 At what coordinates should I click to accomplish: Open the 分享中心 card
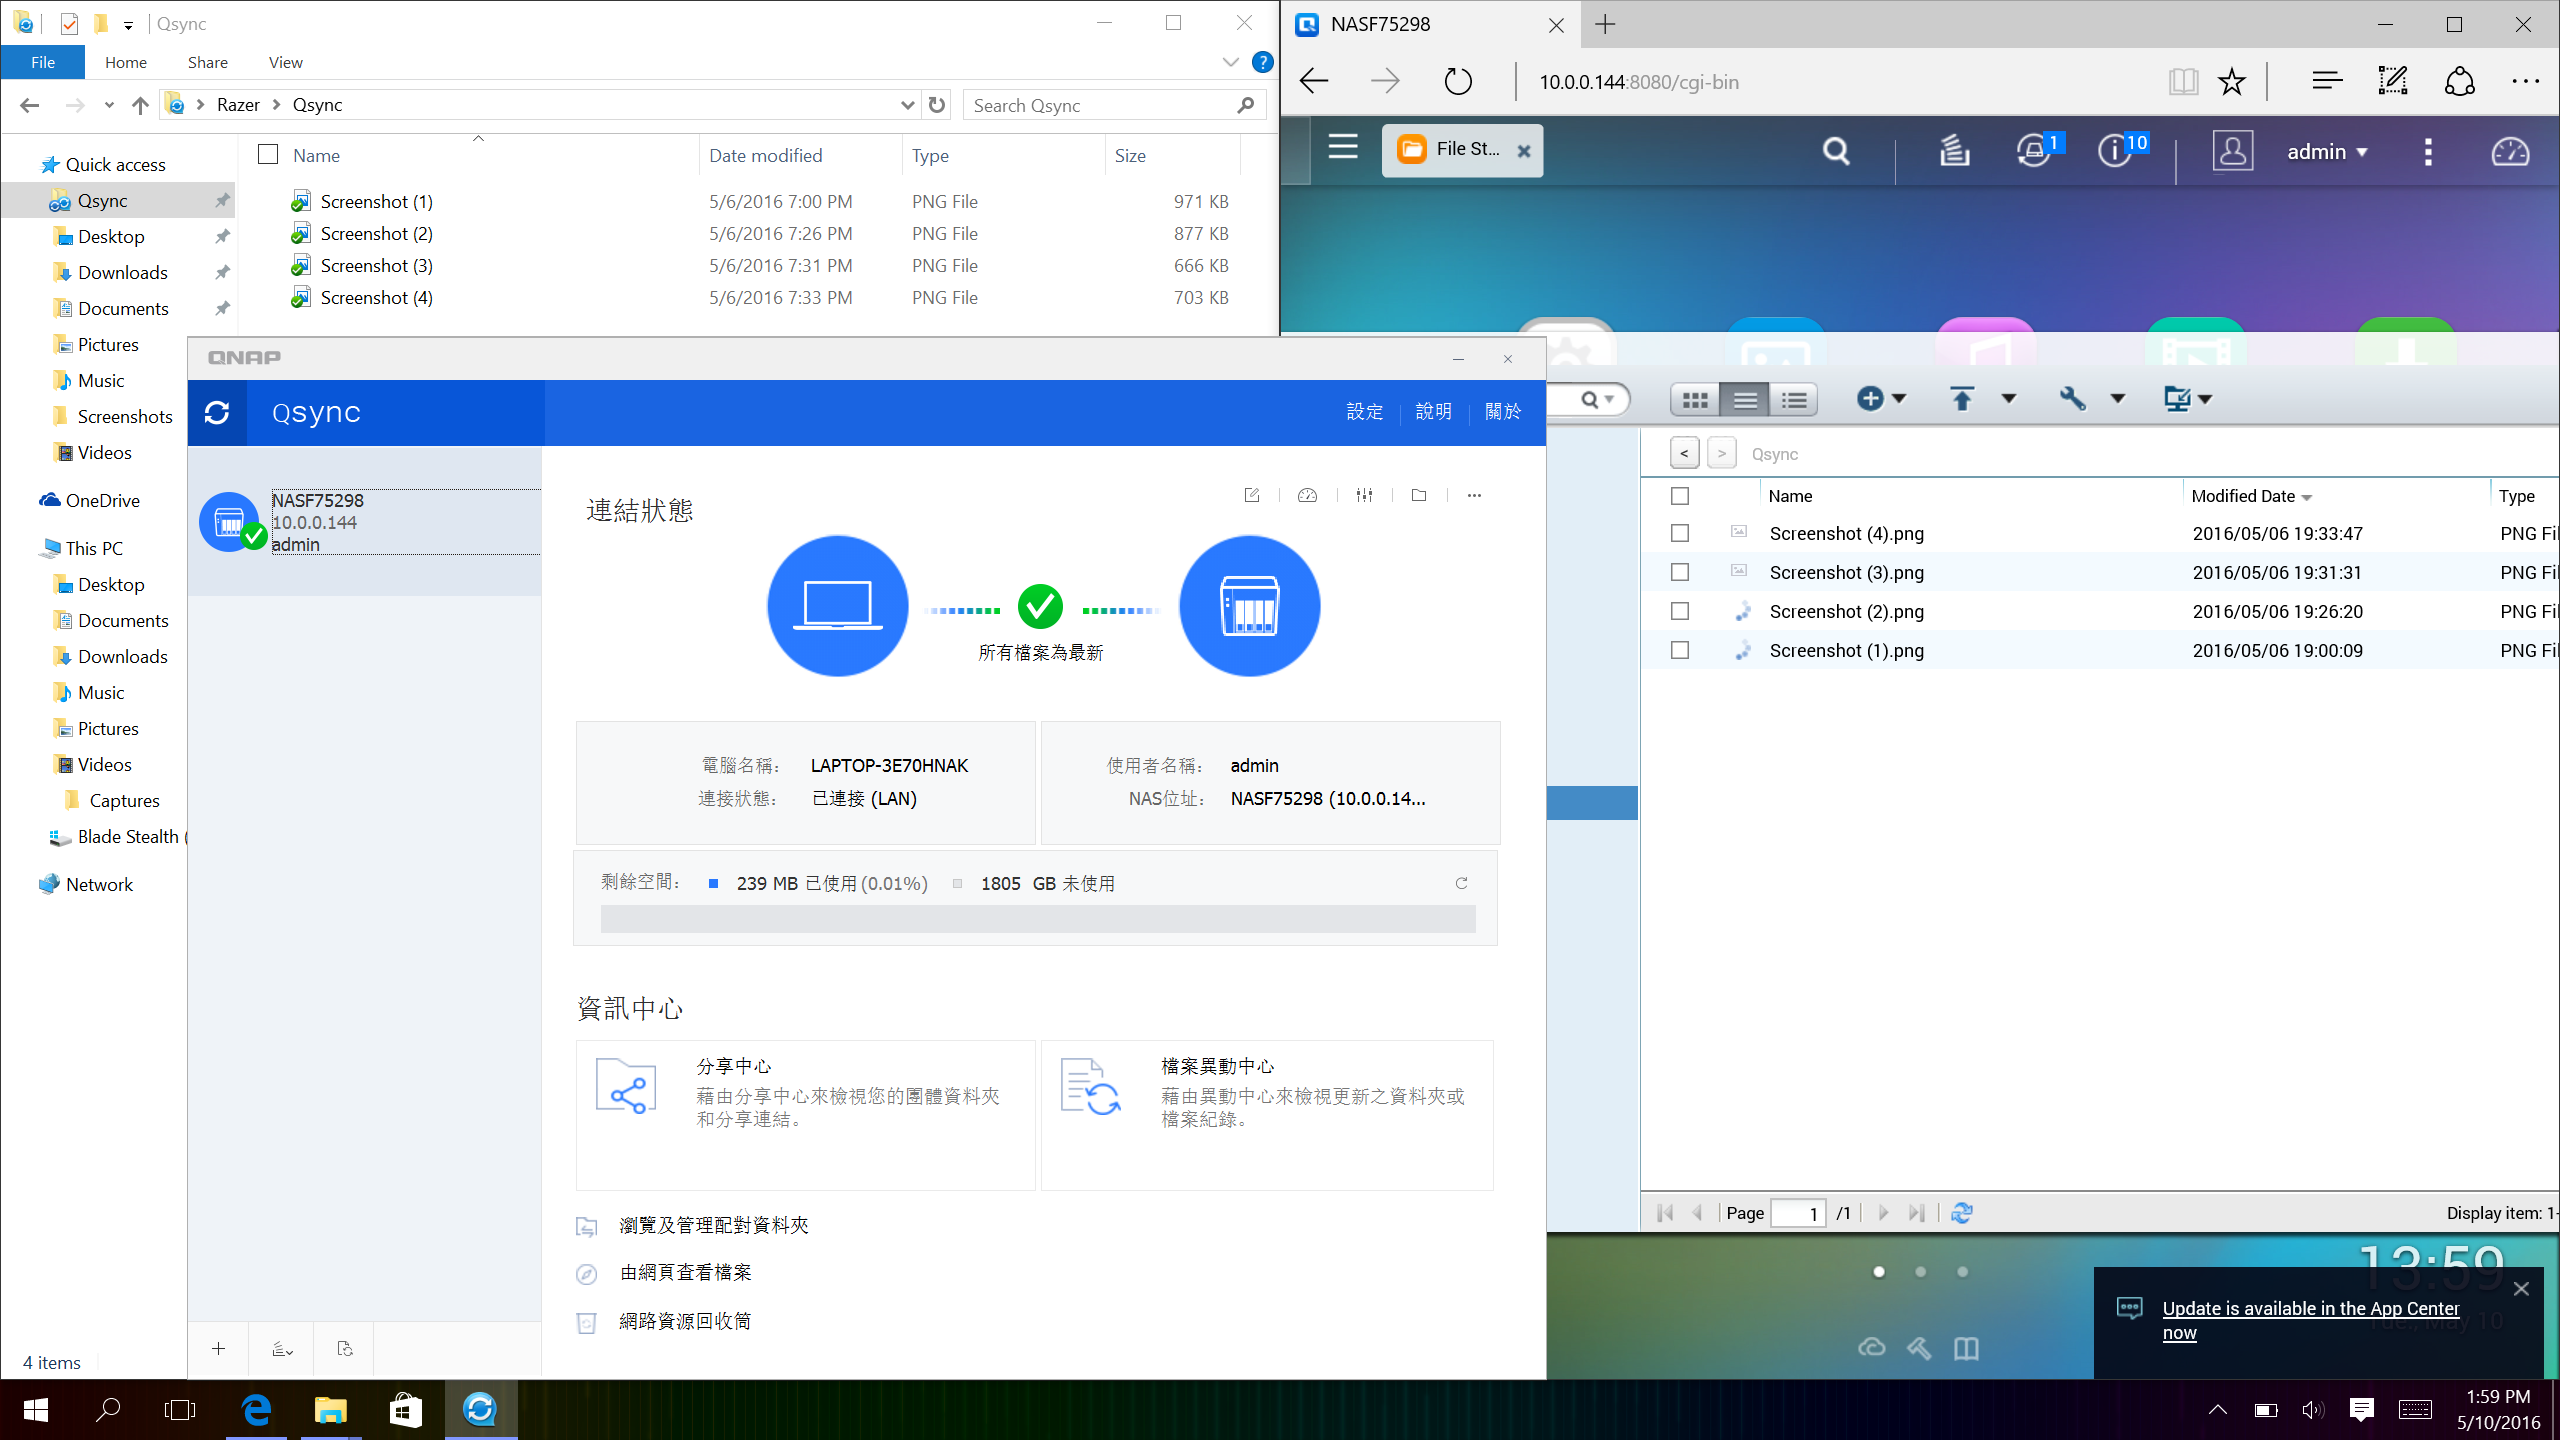point(805,1115)
